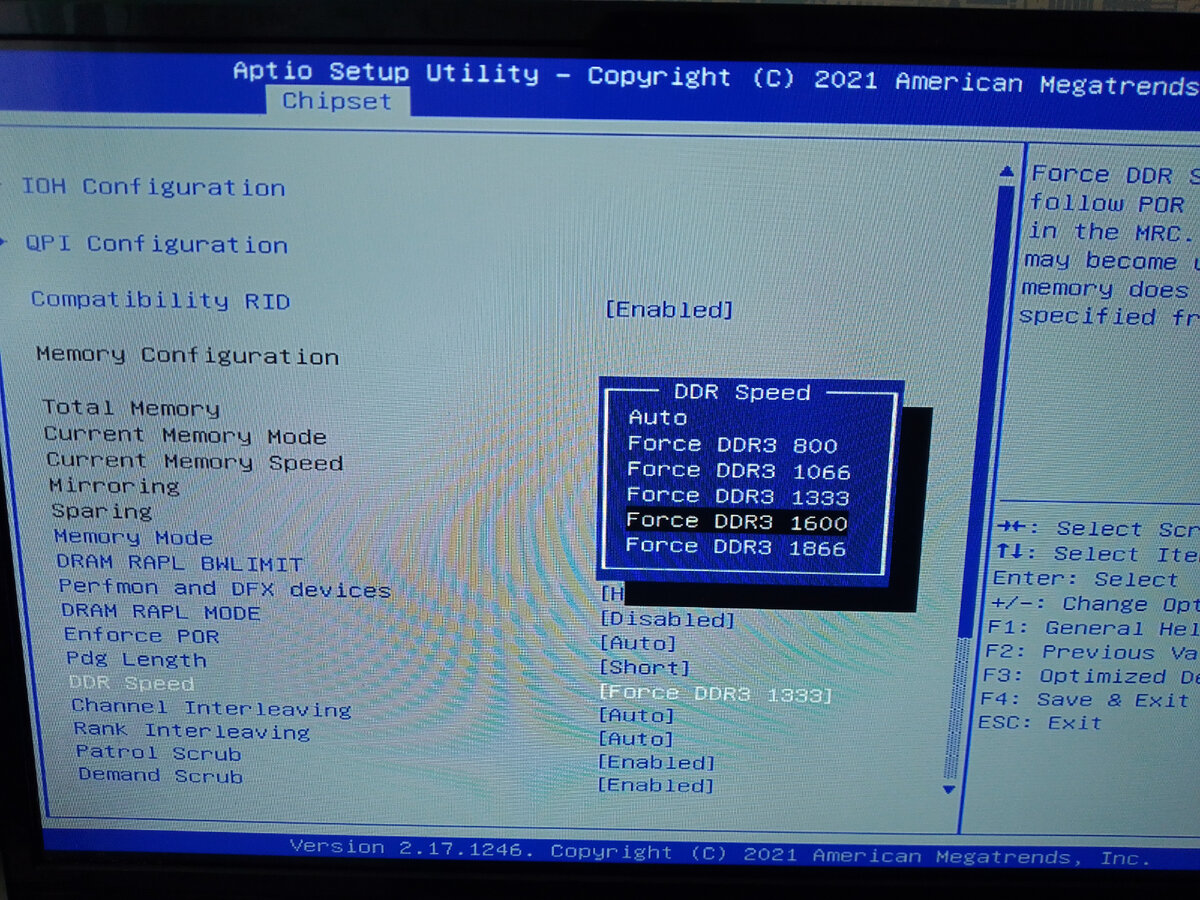Click scrollbar up arrow
The height and width of the screenshot is (900, 1200).
point(1007,173)
